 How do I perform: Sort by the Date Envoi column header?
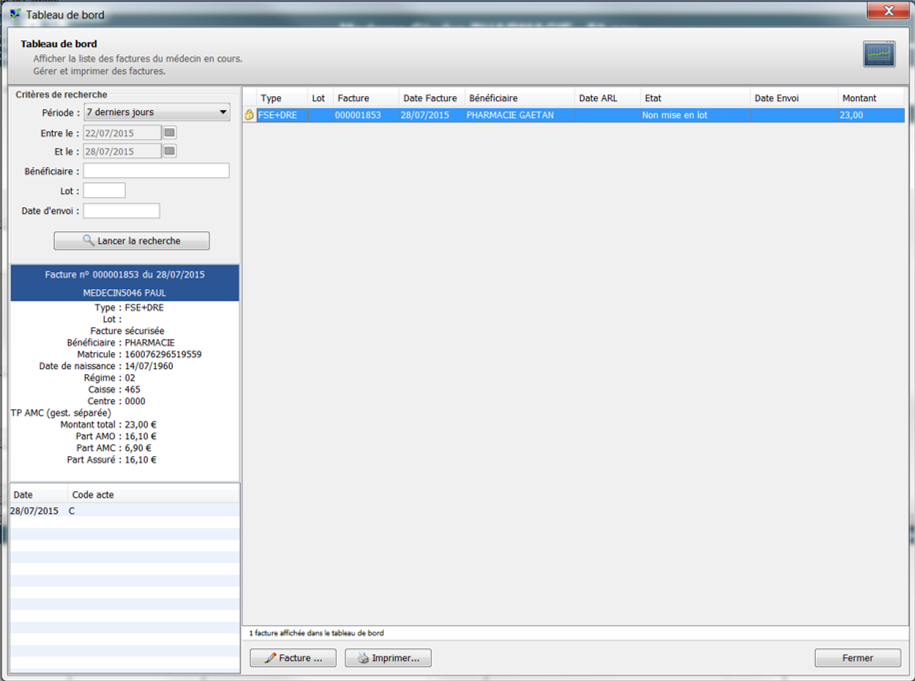tap(794, 98)
